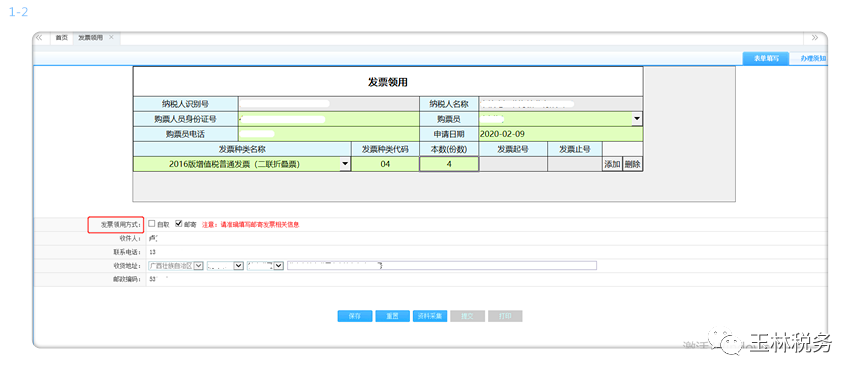The width and height of the screenshot is (860, 380).
Task: Click the 纳税人名称 label
Action: point(449,104)
